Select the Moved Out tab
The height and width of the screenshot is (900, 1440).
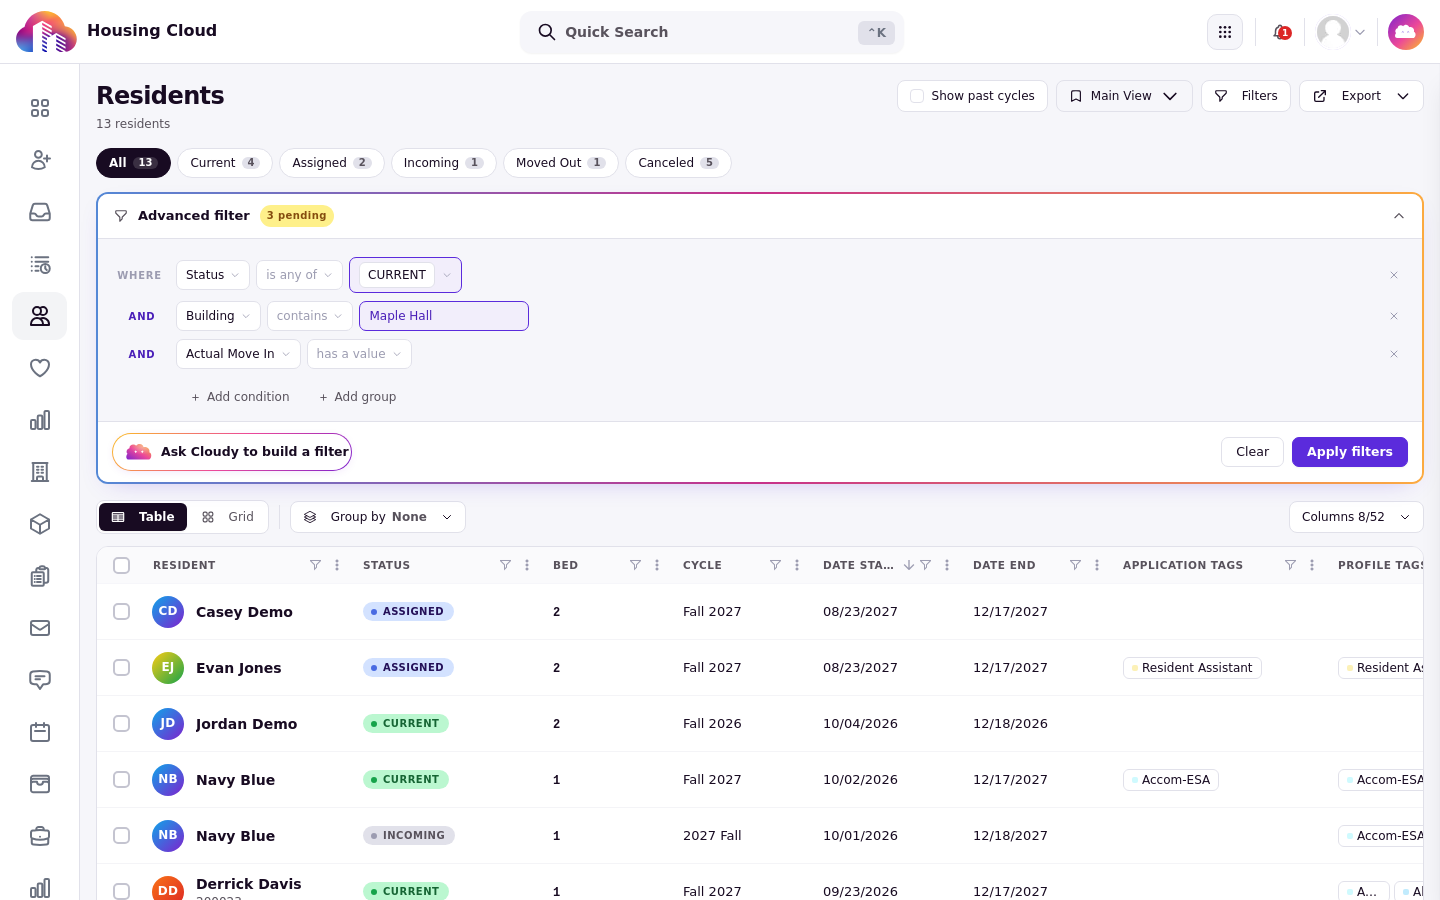click(561, 163)
